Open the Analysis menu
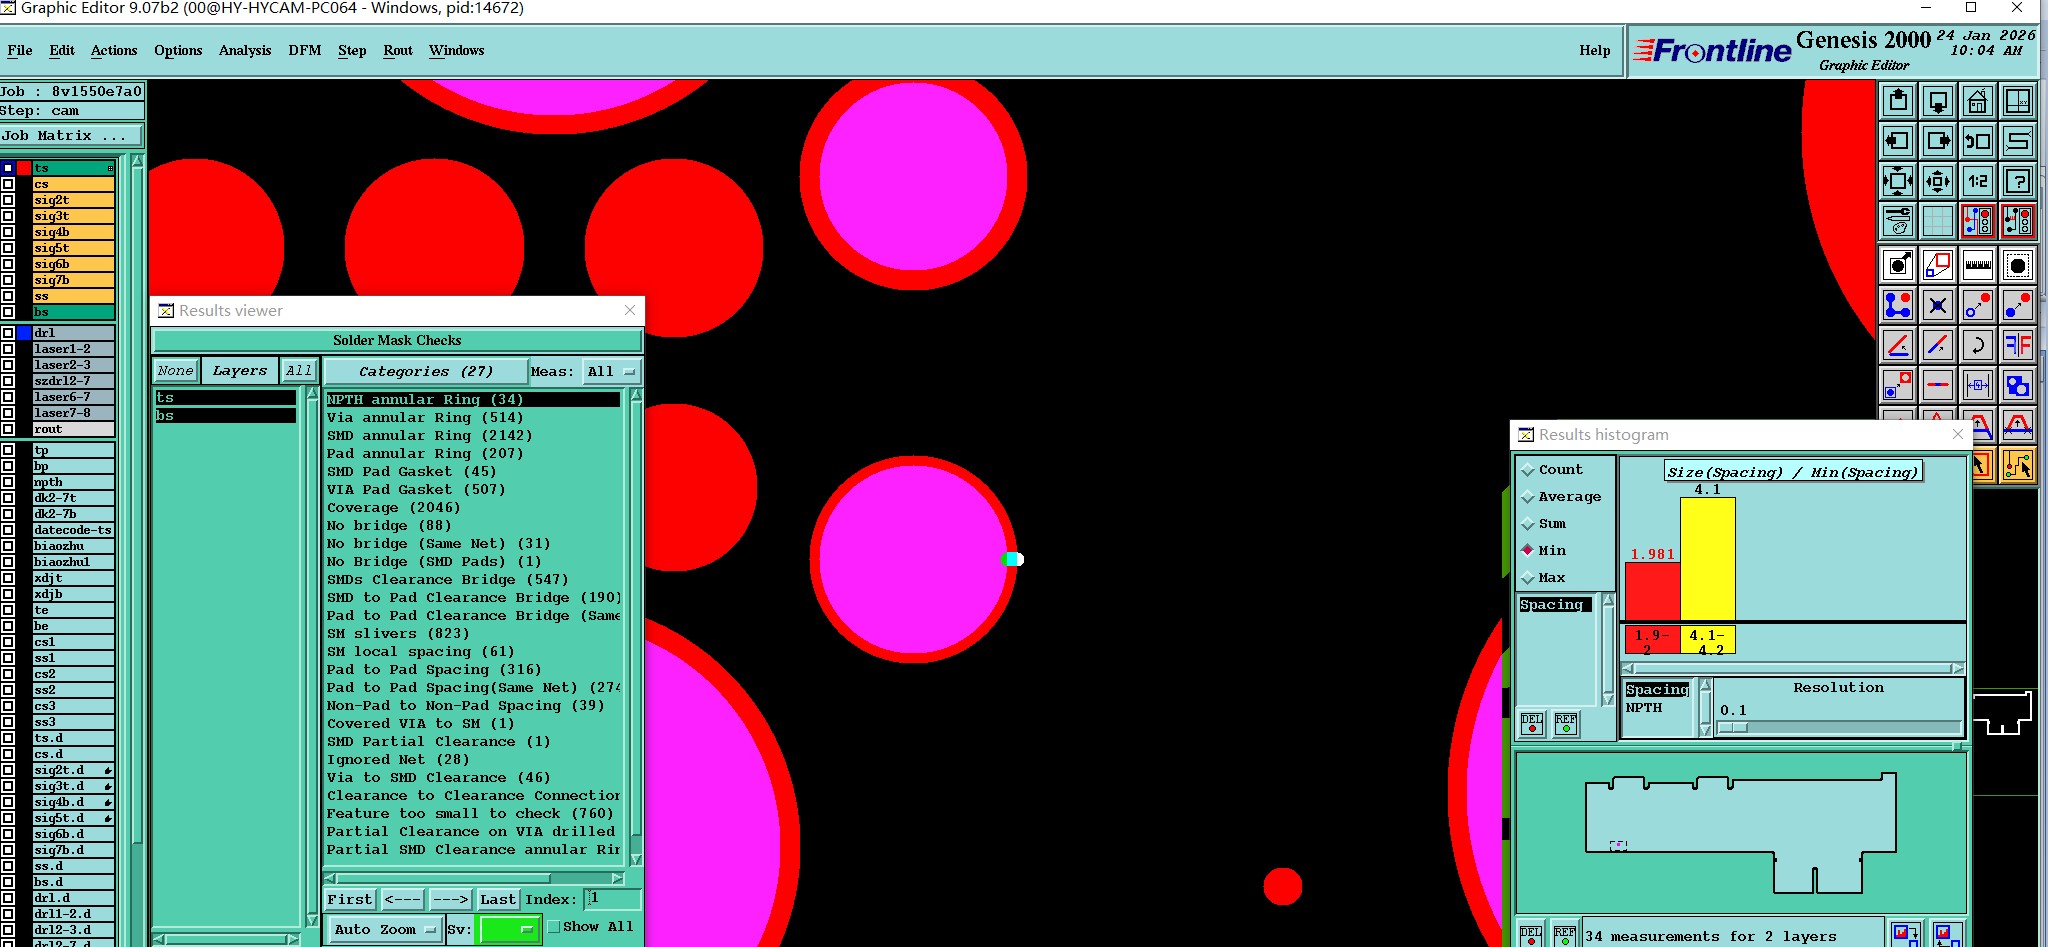2048x947 pixels. click(x=245, y=50)
